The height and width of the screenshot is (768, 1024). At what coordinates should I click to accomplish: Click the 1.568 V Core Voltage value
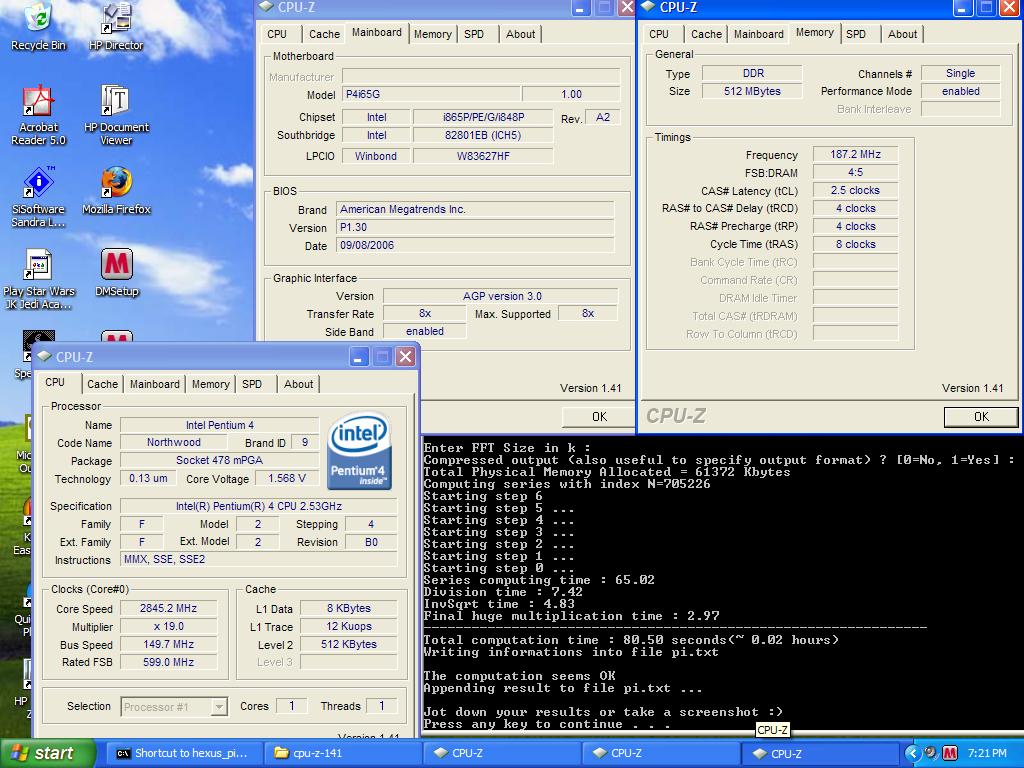tap(287, 478)
